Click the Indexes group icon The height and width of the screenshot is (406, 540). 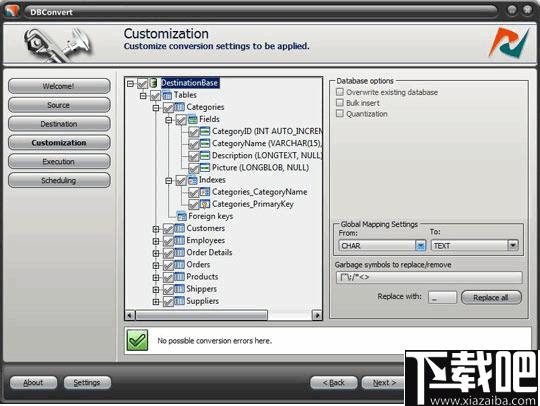[192, 180]
